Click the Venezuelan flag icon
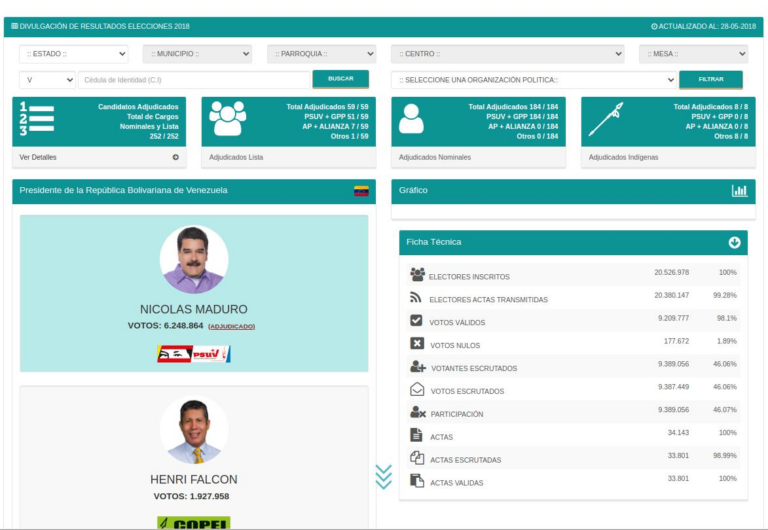Screen dimensions: 768x530 [361, 190]
